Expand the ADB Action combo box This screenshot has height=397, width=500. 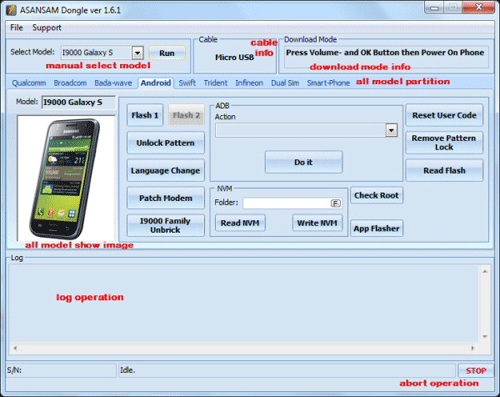pyautogui.click(x=391, y=130)
